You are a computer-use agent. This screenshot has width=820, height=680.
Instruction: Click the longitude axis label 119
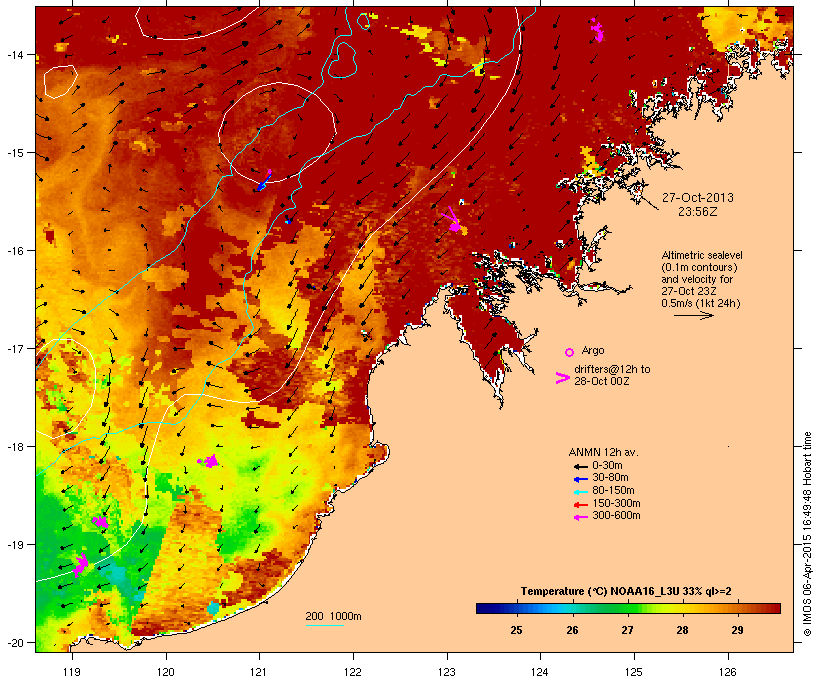[x=72, y=672]
